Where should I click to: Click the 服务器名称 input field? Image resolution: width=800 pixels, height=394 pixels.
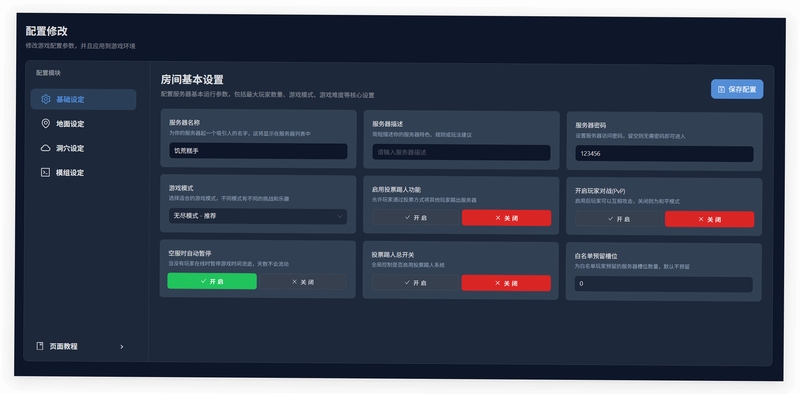pyautogui.click(x=258, y=151)
